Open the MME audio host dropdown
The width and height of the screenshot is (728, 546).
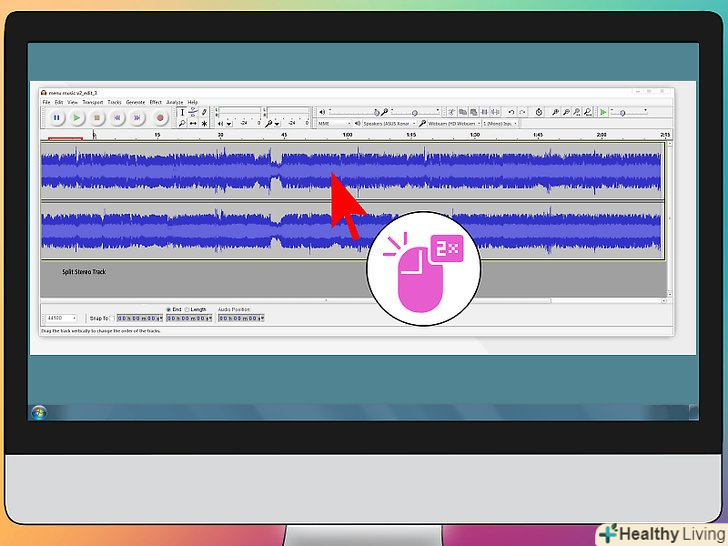pos(334,124)
